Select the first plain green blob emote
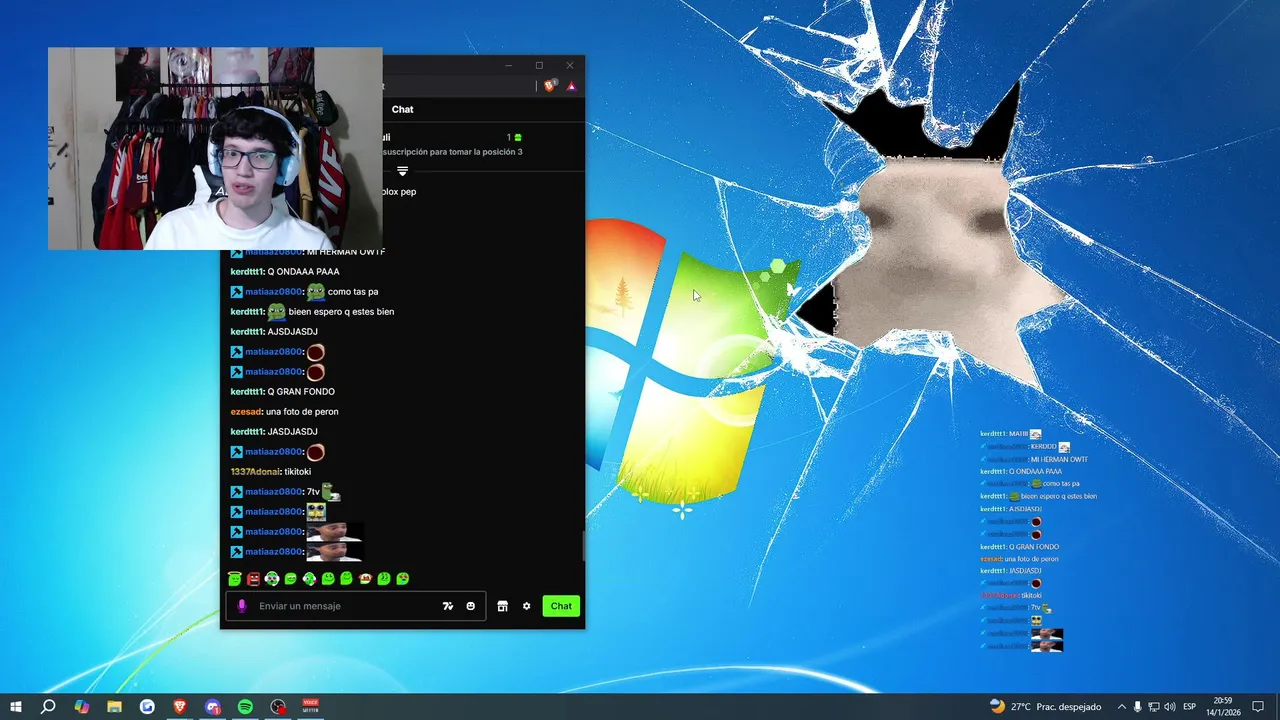Image resolution: width=1280 pixels, height=720 pixels. (x=290, y=578)
